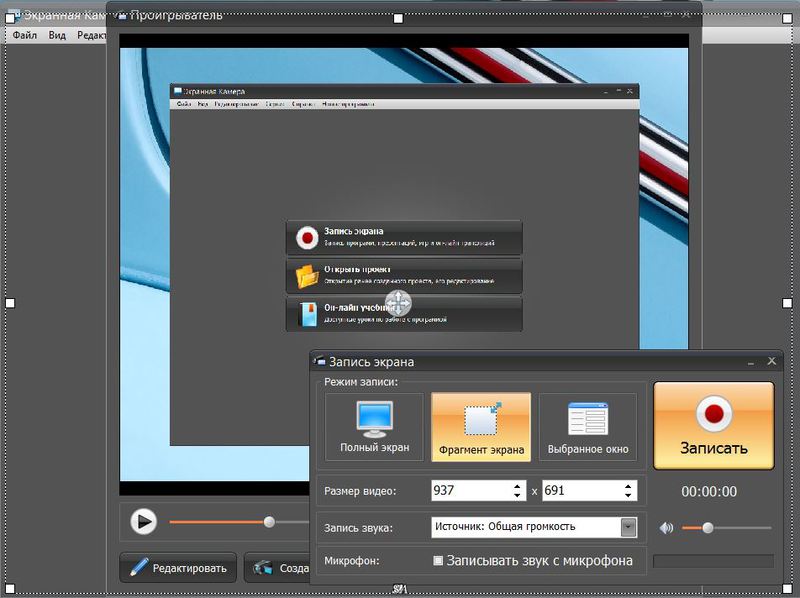Click the Редактировать pencil button

pyautogui.click(x=178, y=568)
